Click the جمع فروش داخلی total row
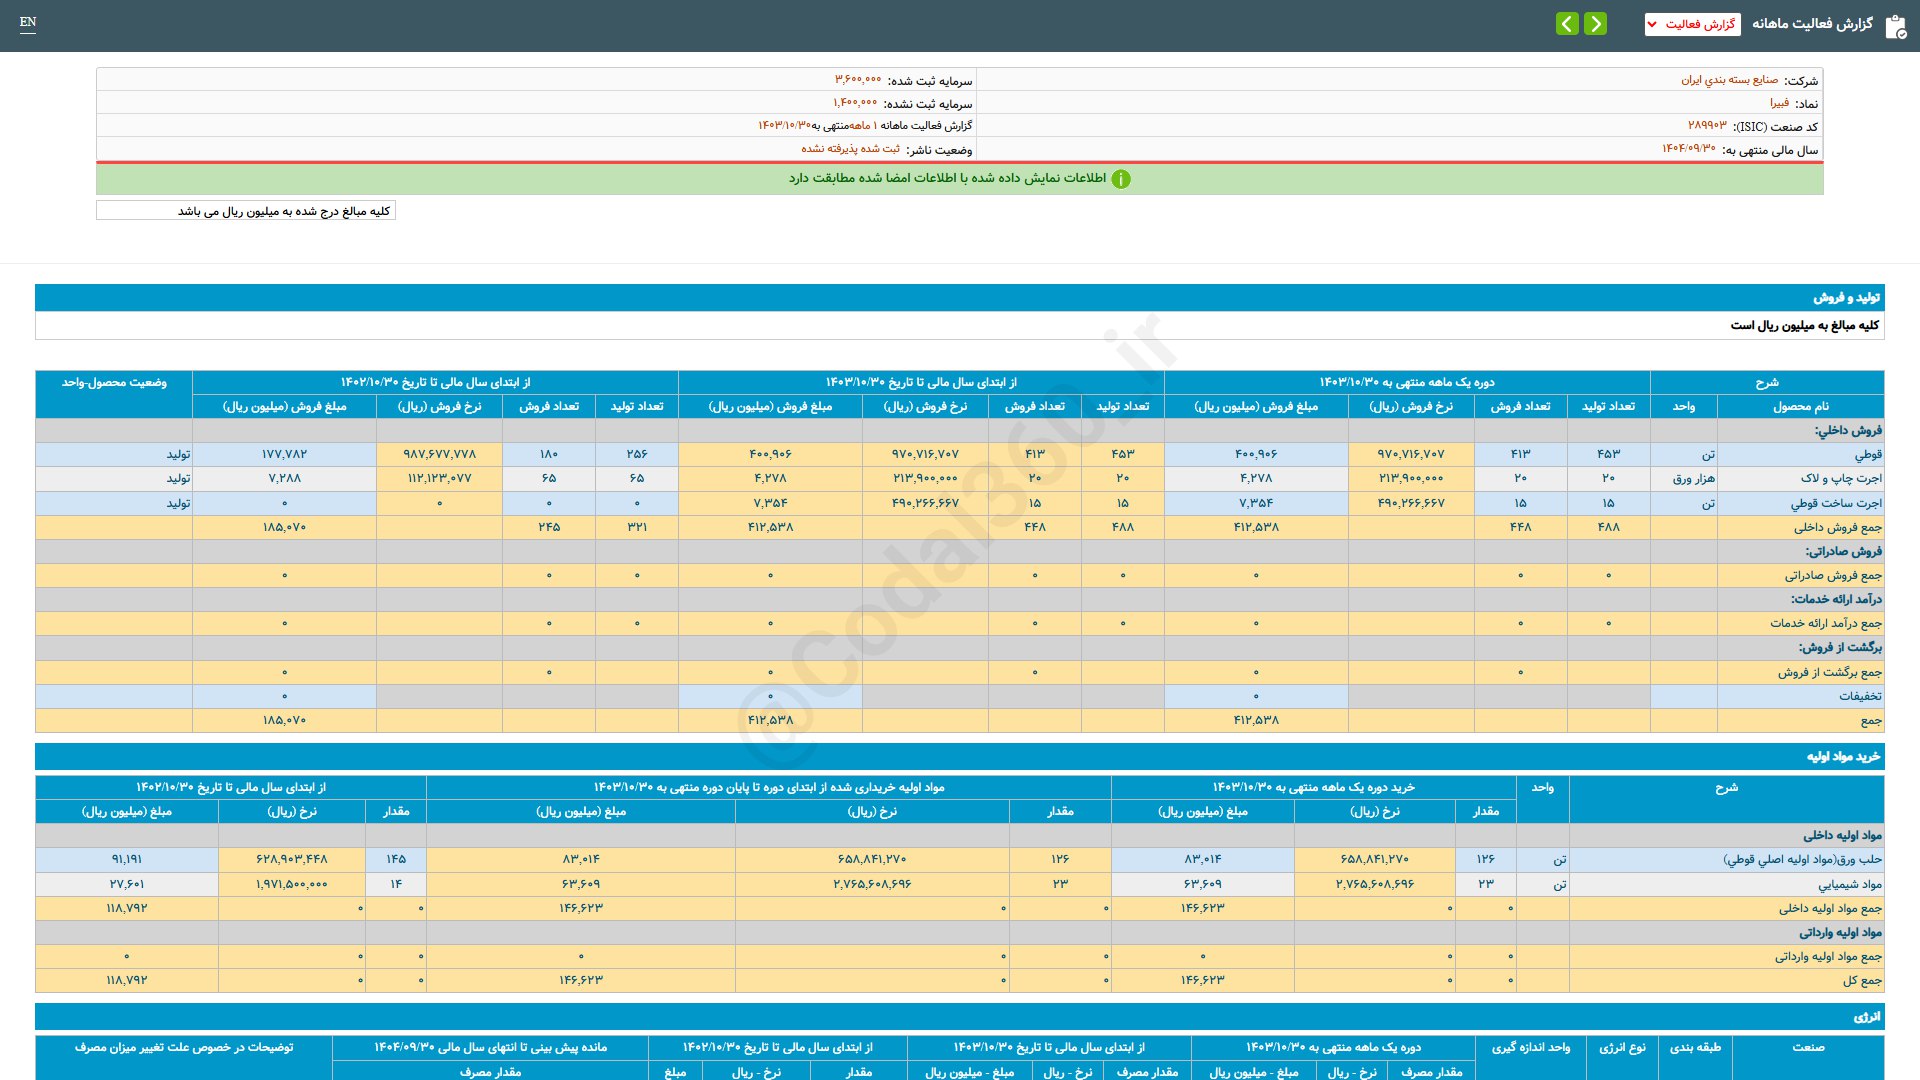 pyautogui.click(x=1837, y=528)
